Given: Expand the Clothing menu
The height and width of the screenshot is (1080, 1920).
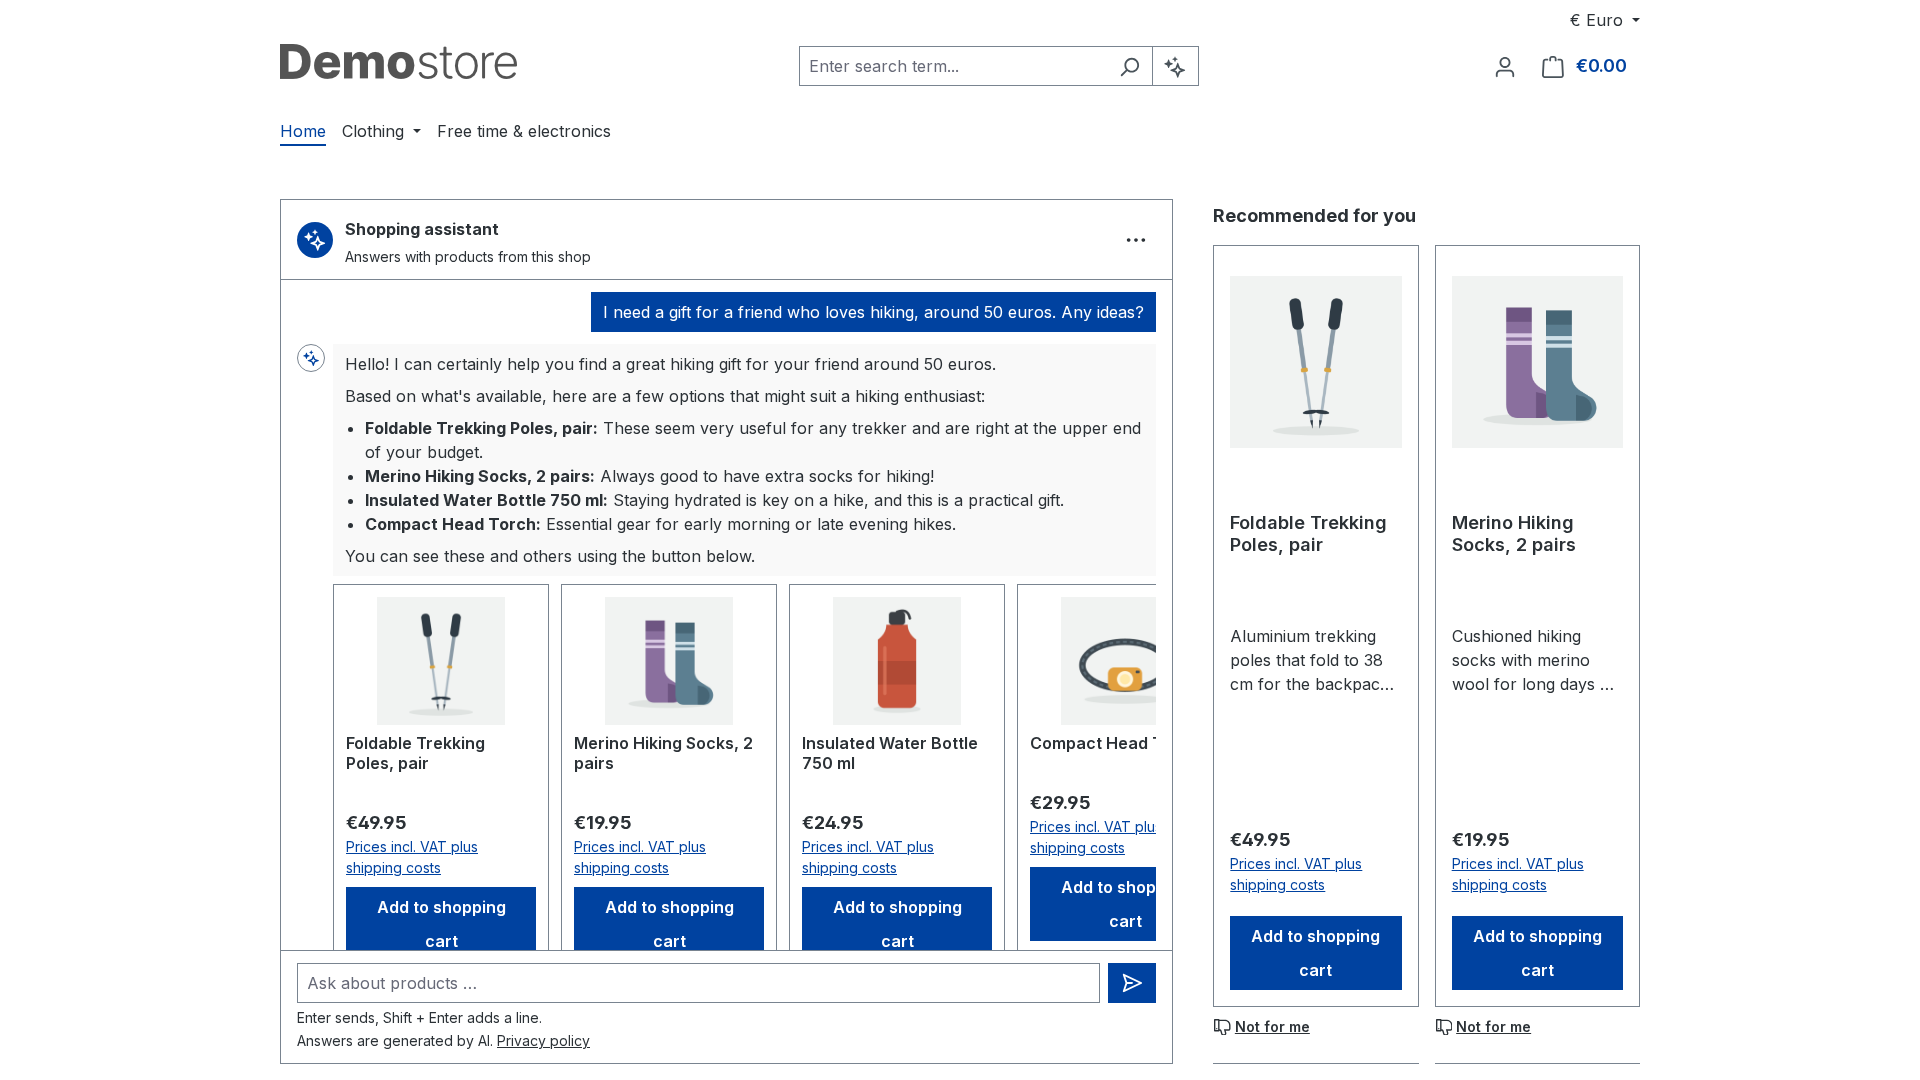Looking at the screenshot, I should pos(381,131).
